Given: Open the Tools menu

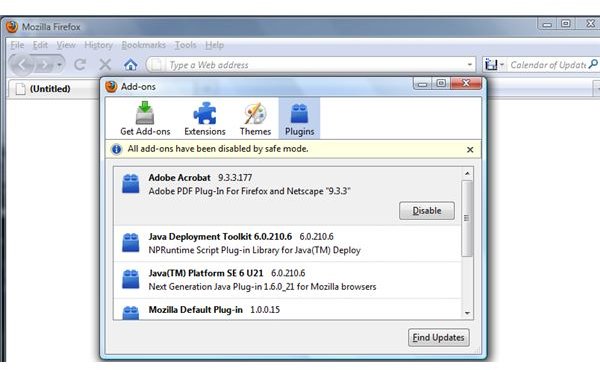Looking at the screenshot, I should click(185, 45).
